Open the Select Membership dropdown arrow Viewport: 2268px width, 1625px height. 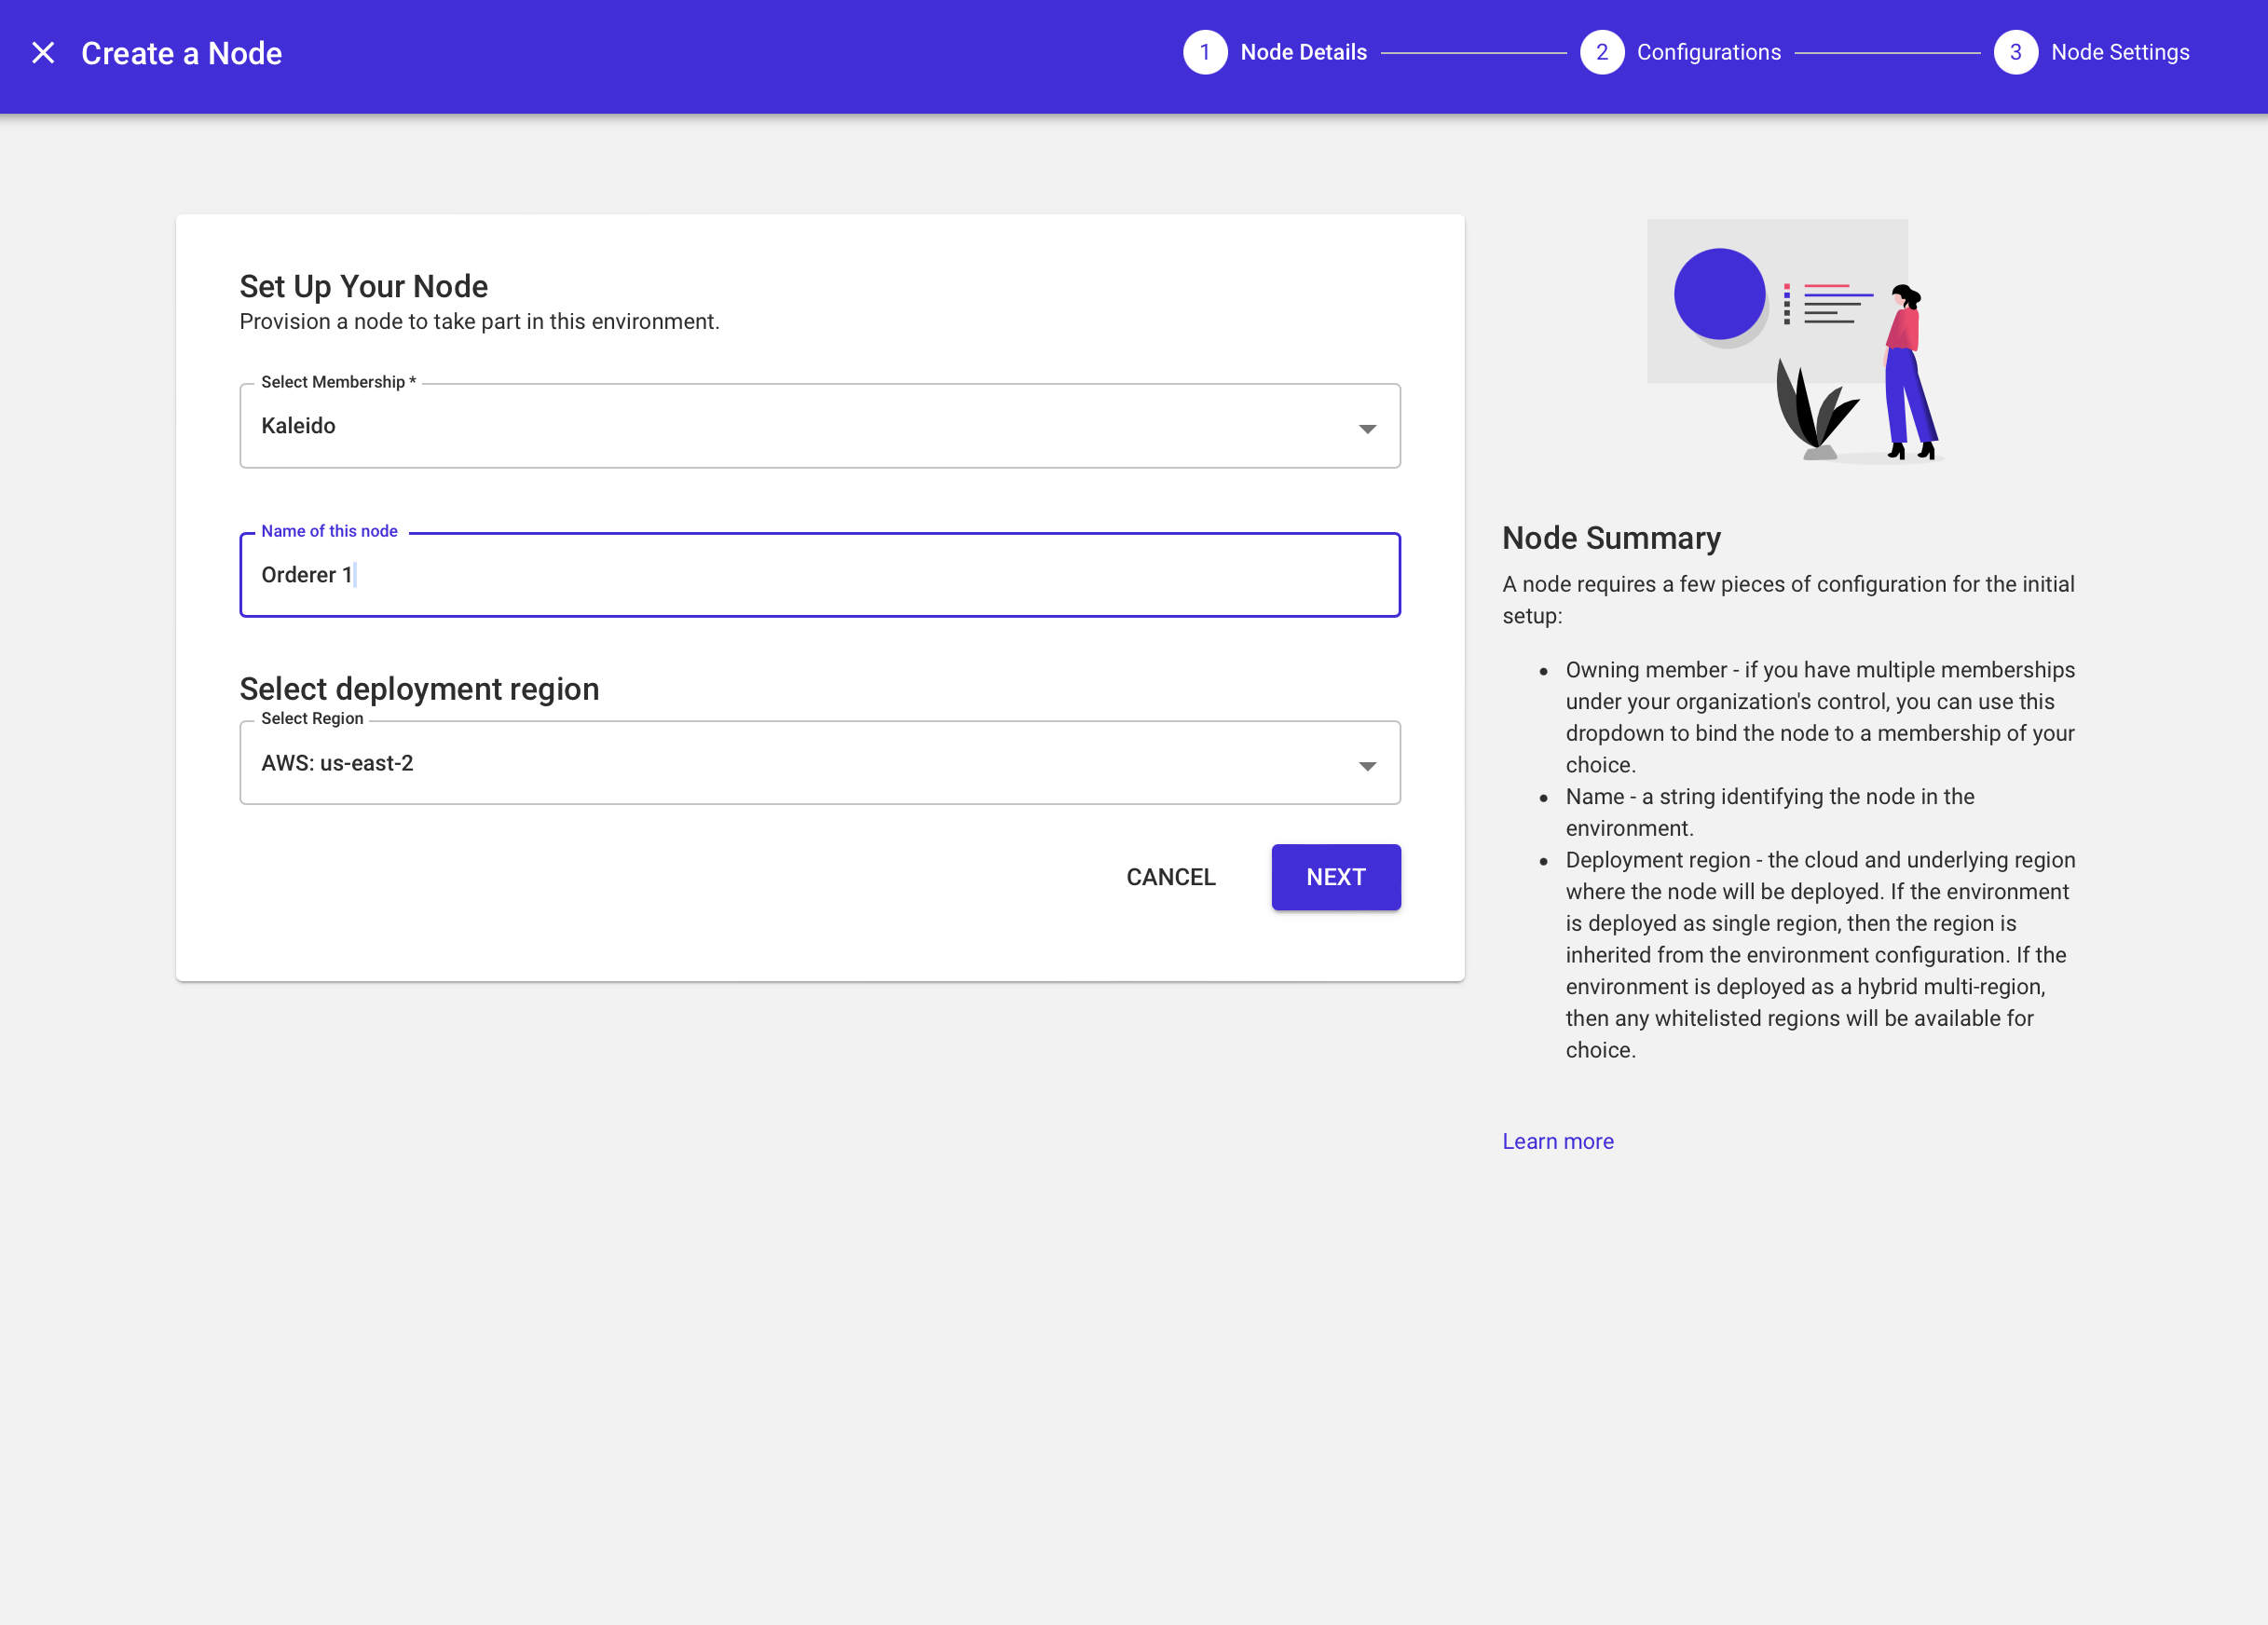[1368, 430]
